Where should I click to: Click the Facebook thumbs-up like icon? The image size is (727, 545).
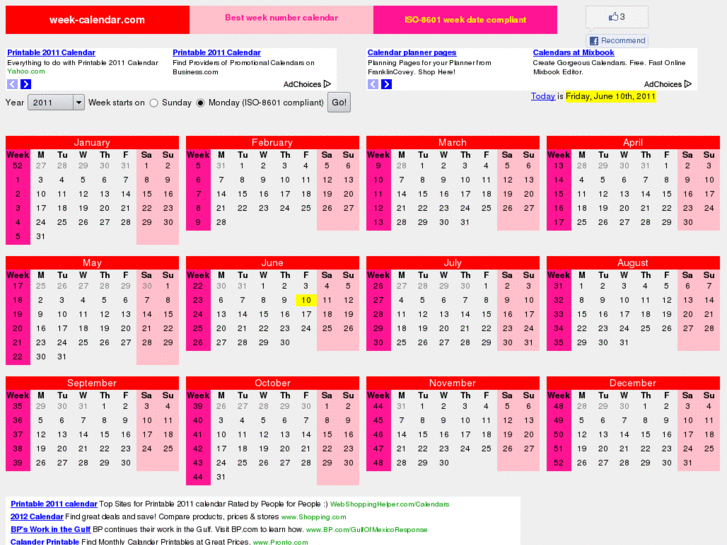pyautogui.click(x=613, y=17)
